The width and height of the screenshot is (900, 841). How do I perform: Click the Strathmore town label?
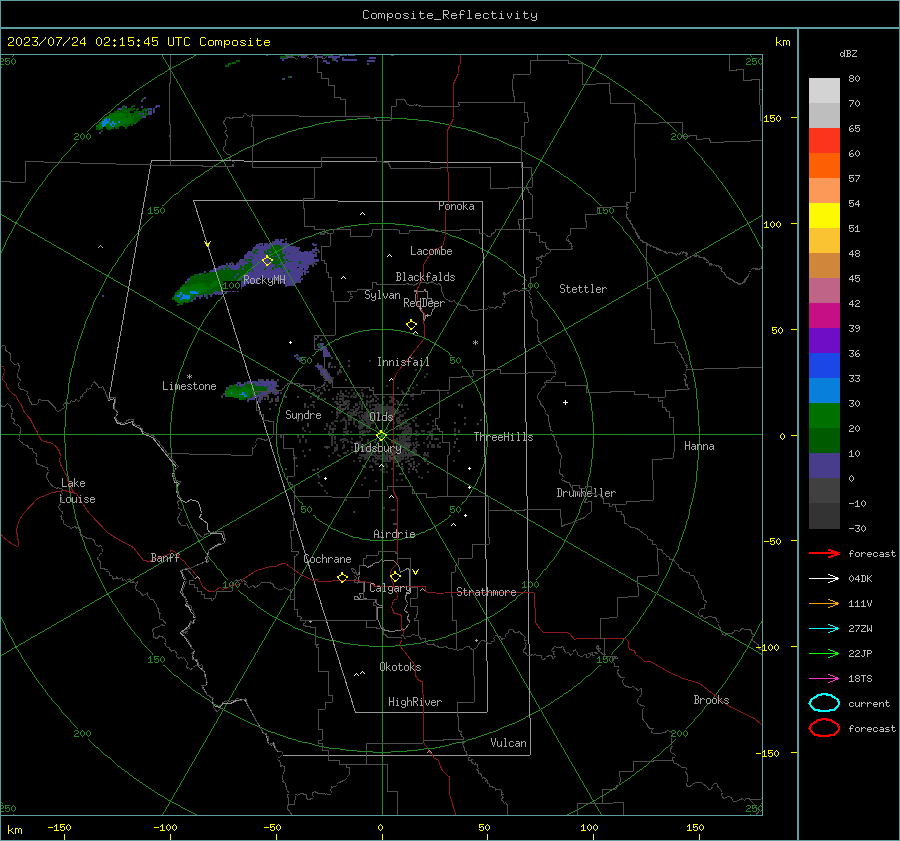(486, 592)
